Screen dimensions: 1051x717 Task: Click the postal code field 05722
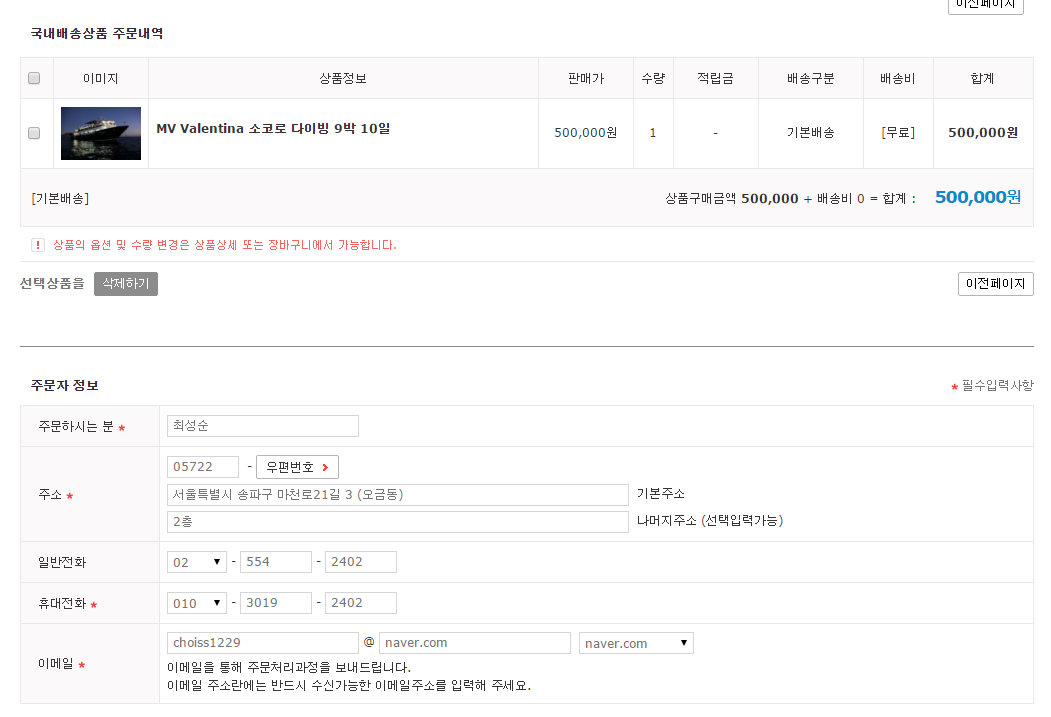point(203,467)
